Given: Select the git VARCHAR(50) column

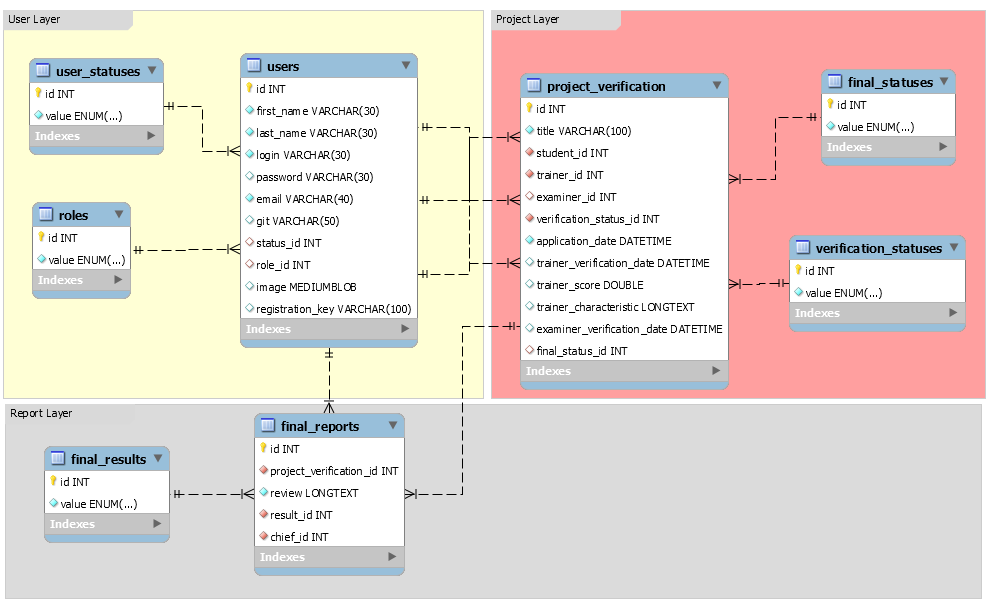Looking at the screenshot, I should [329, 221].
